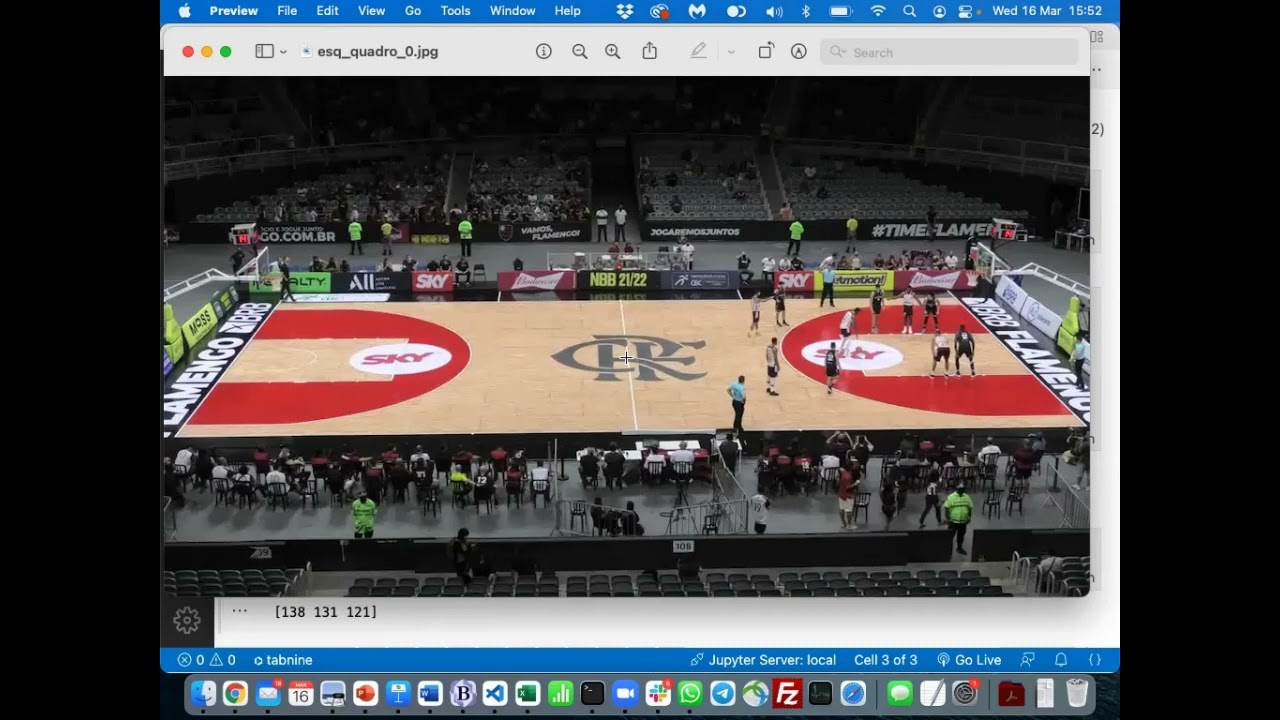Open the Apple menu
1280x720 pixels.
[x=184, y=11]
